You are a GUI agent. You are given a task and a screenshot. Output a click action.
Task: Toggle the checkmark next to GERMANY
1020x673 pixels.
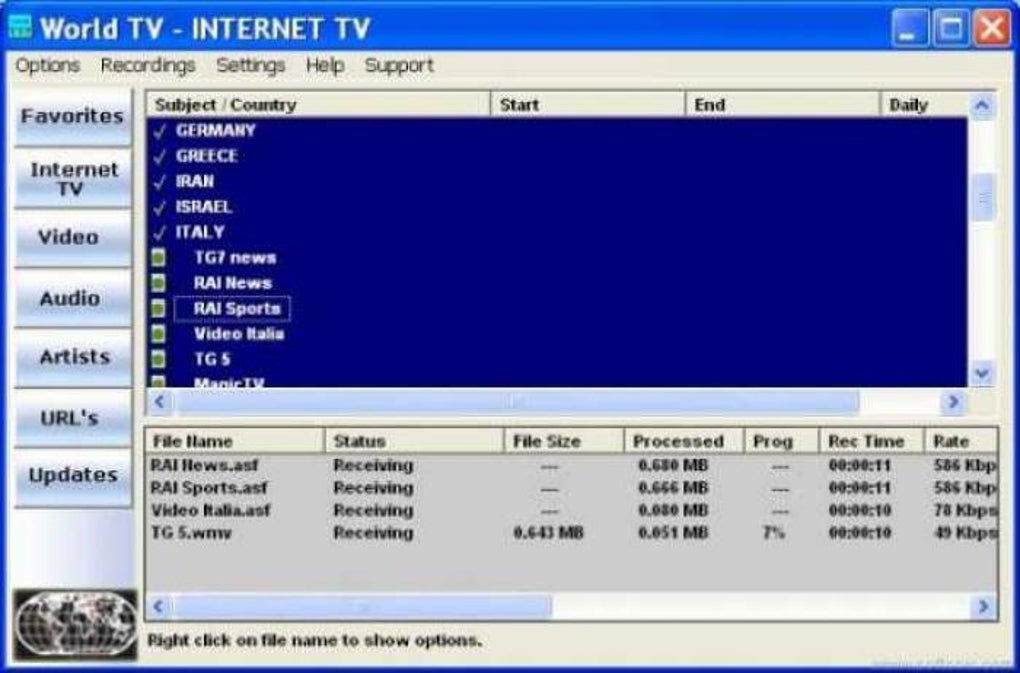point(159,131)
